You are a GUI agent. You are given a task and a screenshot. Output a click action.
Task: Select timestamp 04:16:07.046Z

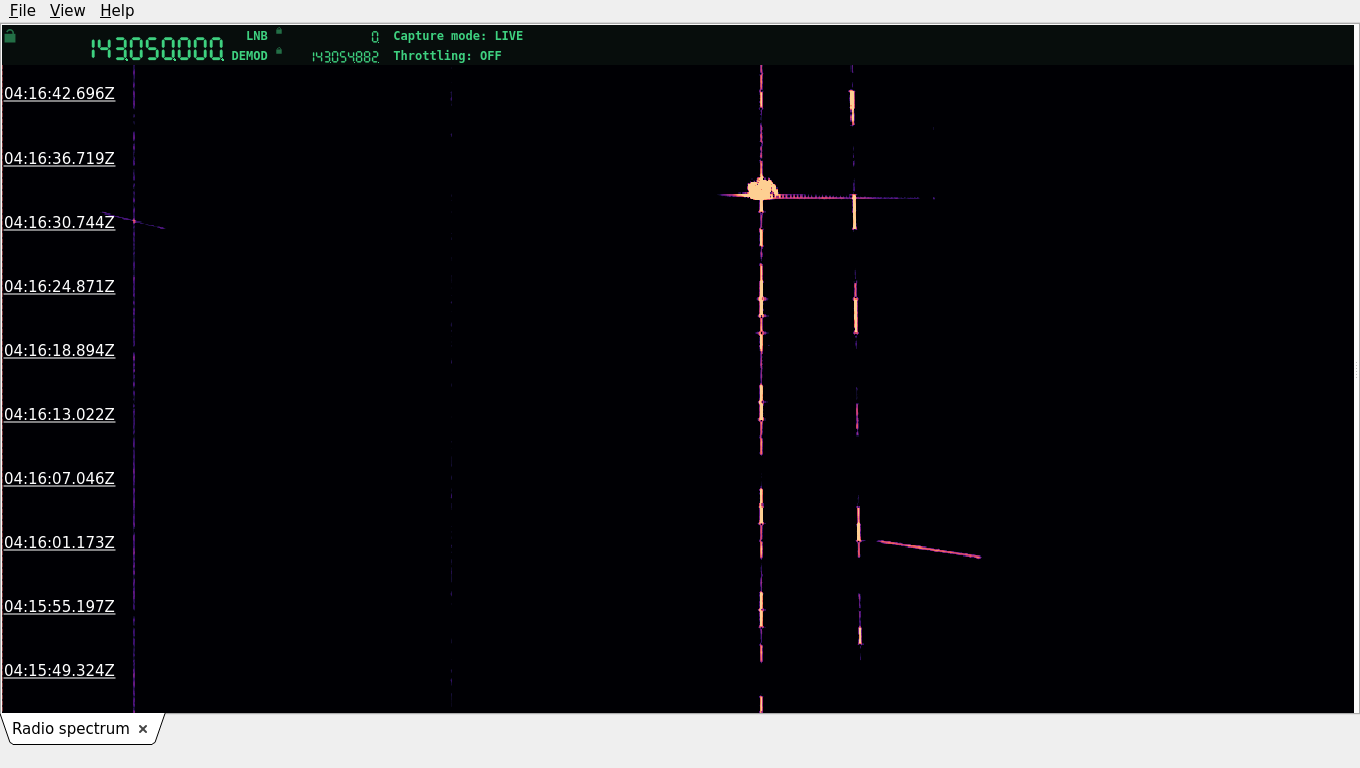(x=60, y=478)
